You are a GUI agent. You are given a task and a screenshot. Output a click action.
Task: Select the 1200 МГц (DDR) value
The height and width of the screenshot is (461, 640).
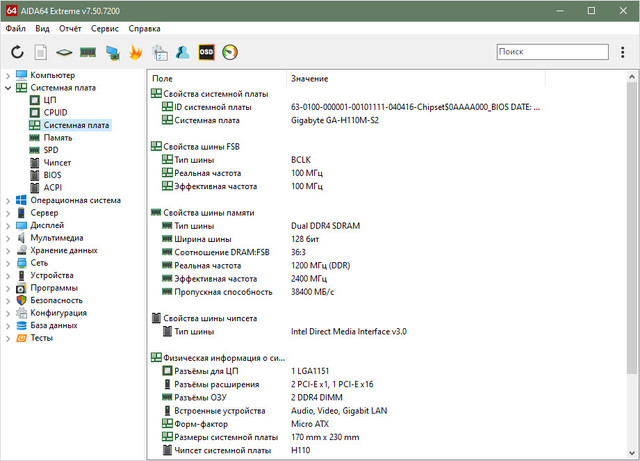(320, 265)
